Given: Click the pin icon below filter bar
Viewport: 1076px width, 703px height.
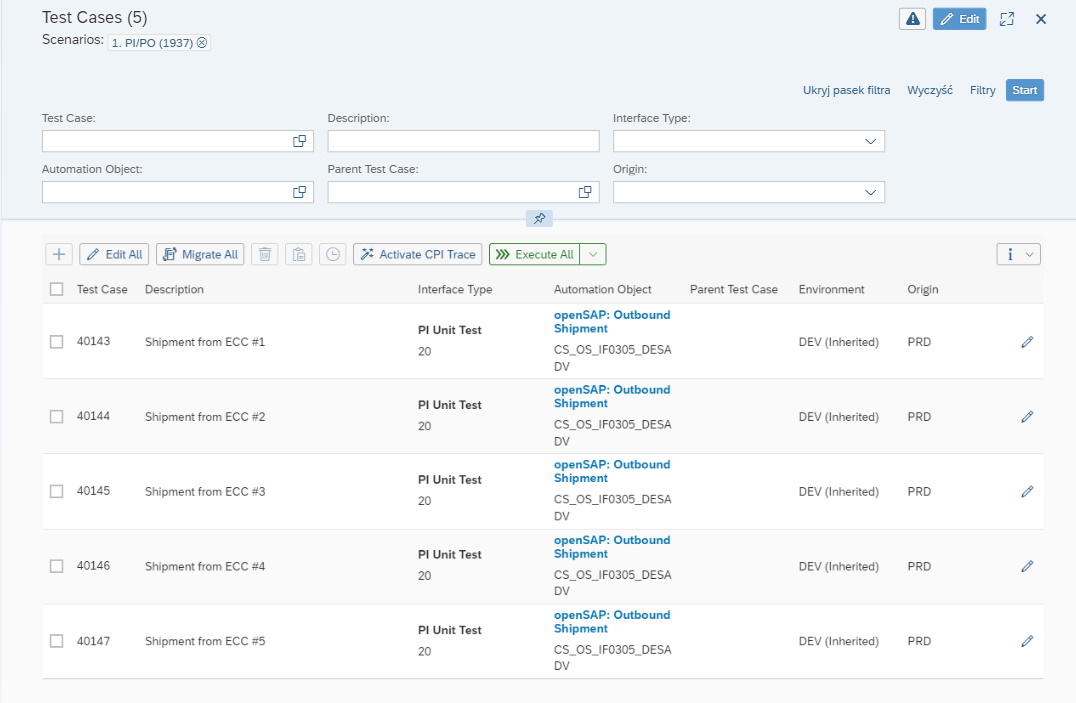Looking at the screenshot, I should tap(539, 218).
